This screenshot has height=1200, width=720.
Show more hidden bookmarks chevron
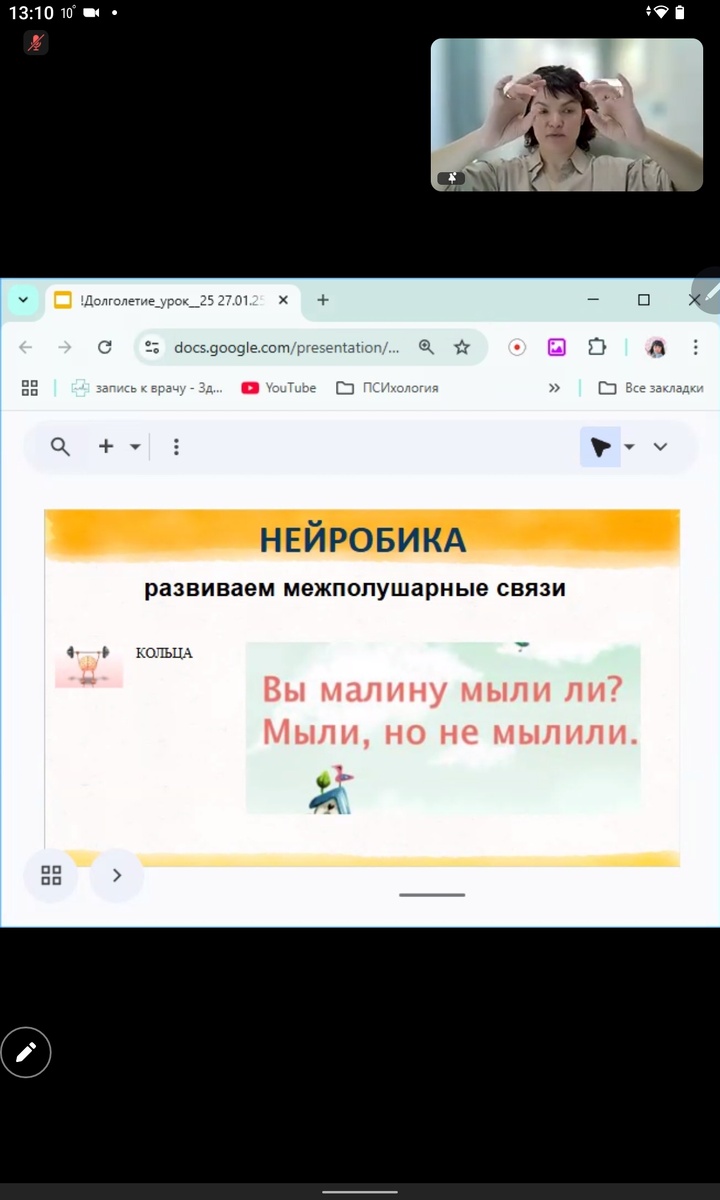[x=554, y=388]
